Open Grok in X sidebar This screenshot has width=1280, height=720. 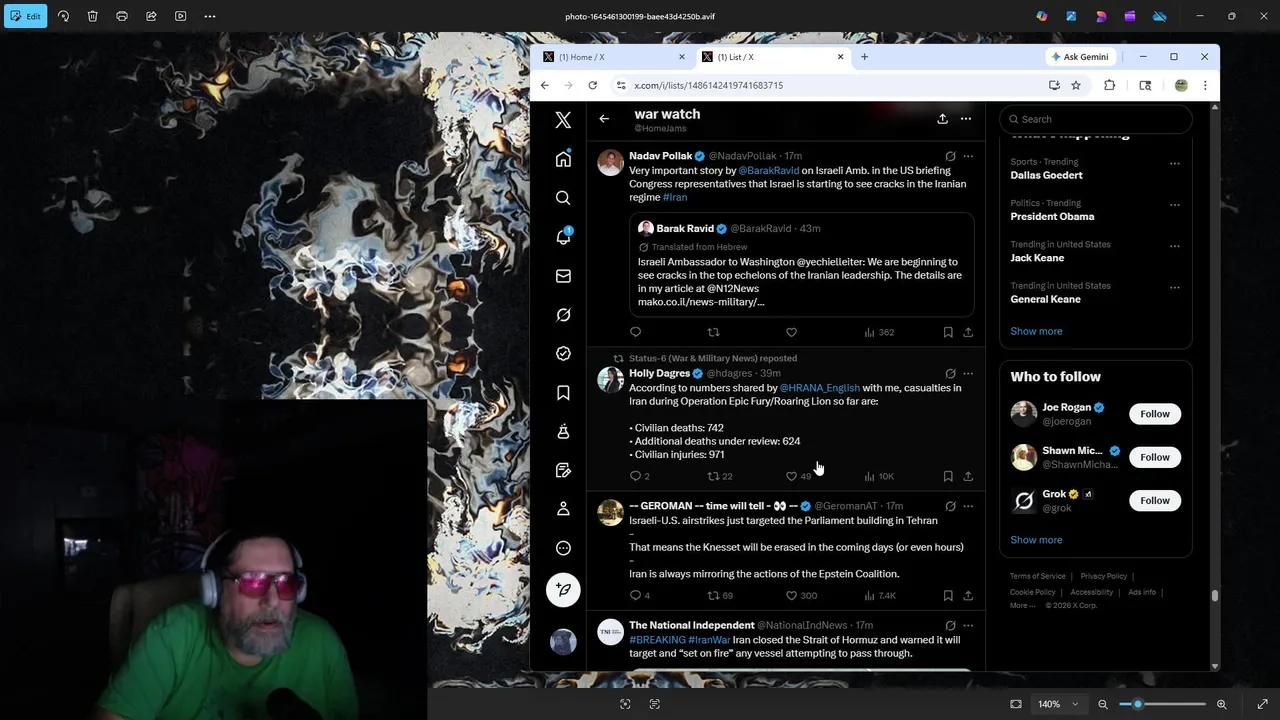pos(563,315)
